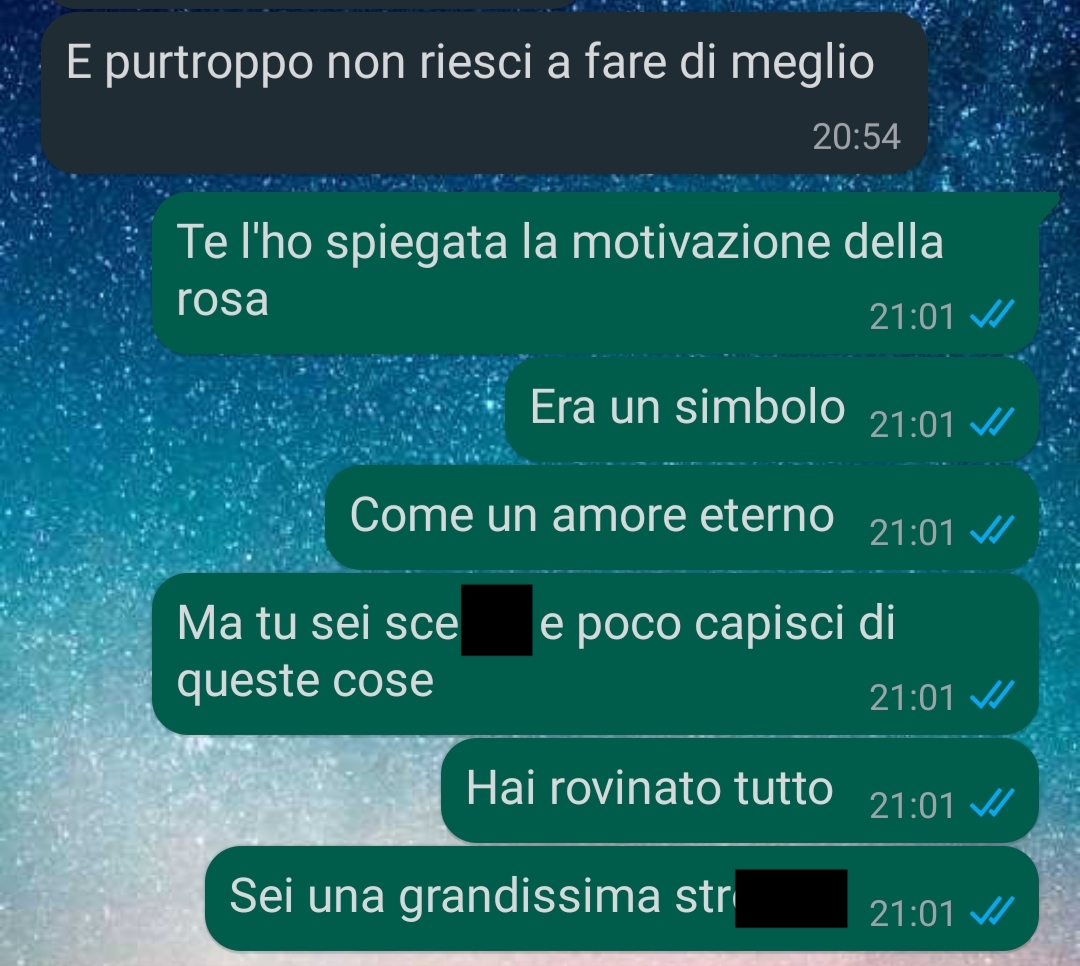The width and height of the screenshot is (1080, 966).
Task: Tap the black censor box after 'grandissima str'
Action: (791, 898)
